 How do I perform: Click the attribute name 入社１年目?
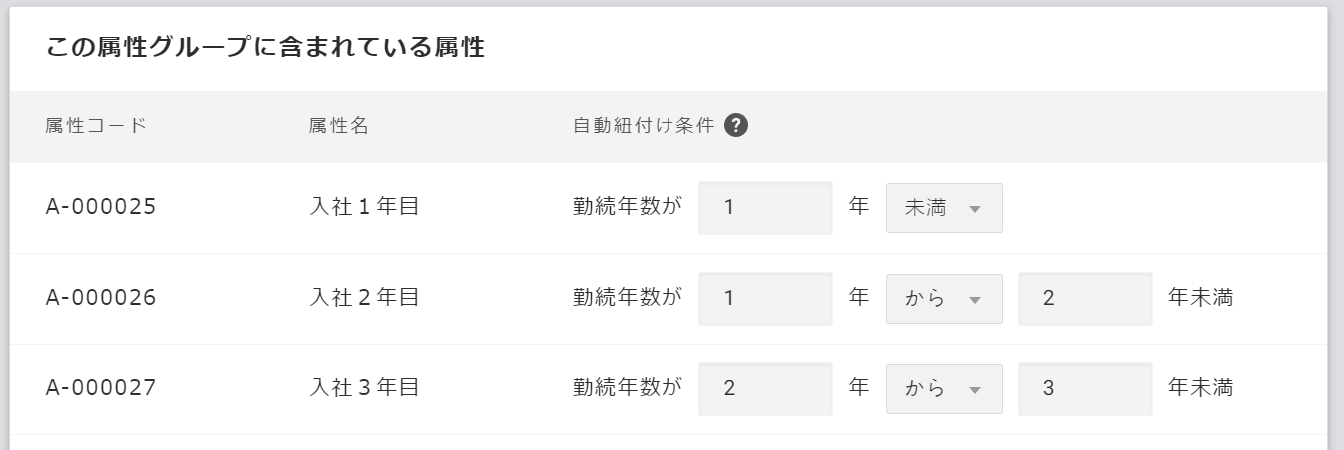click(x=364, y=208)
